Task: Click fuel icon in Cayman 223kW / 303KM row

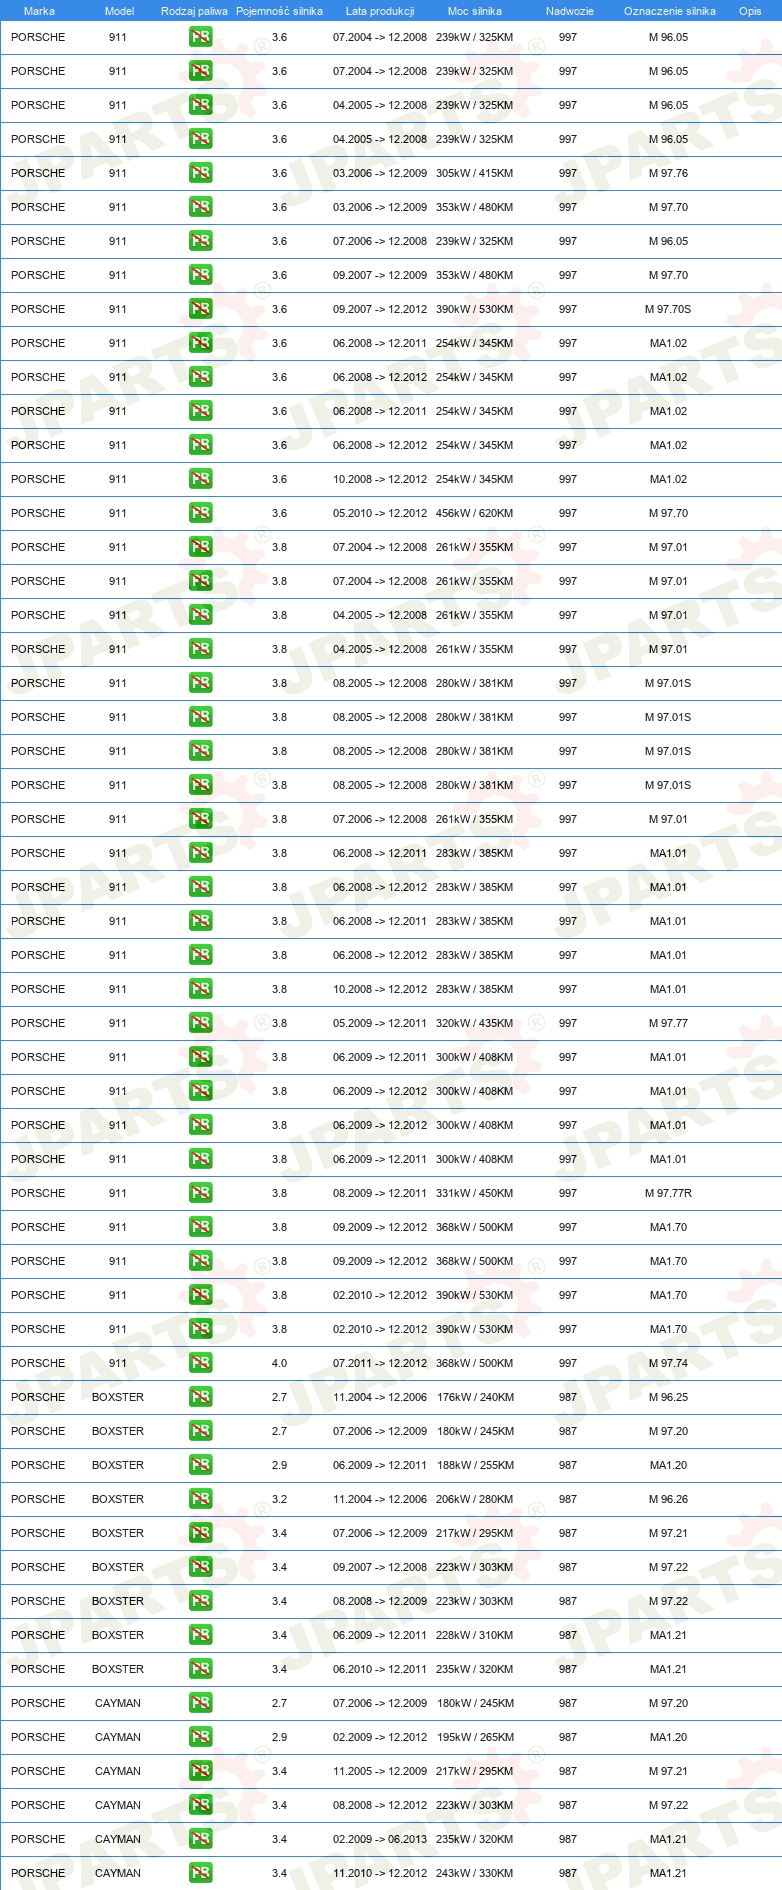Action: [x=200, y=1805]
